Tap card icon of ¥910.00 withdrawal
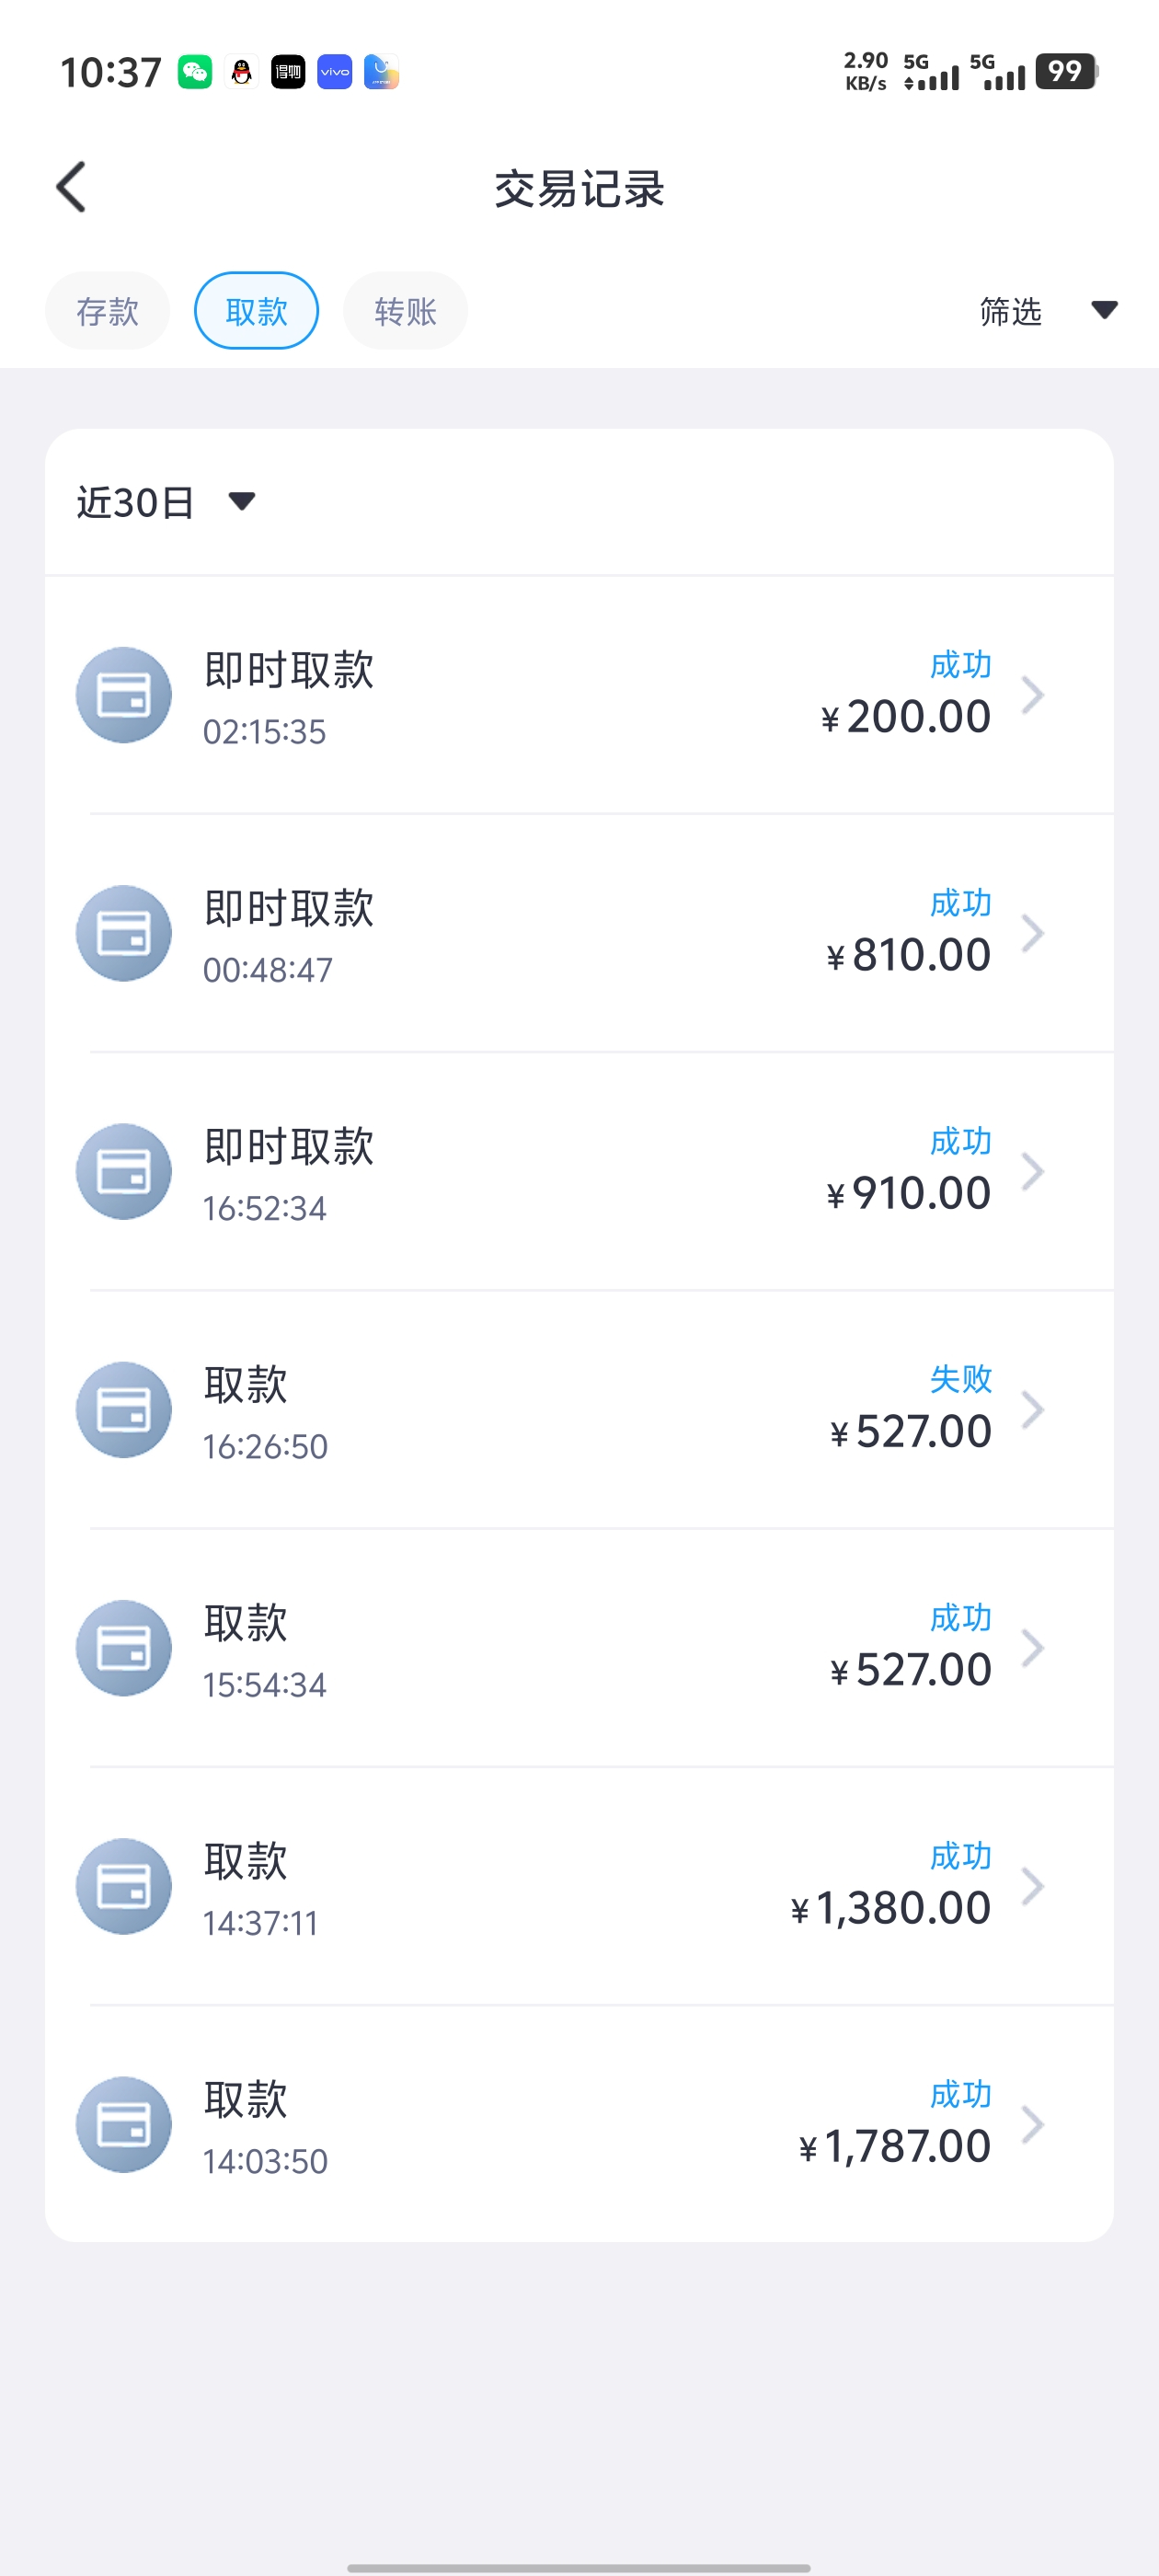Viewport: 1159px width, 2576px height. [x=124, y=1171]
